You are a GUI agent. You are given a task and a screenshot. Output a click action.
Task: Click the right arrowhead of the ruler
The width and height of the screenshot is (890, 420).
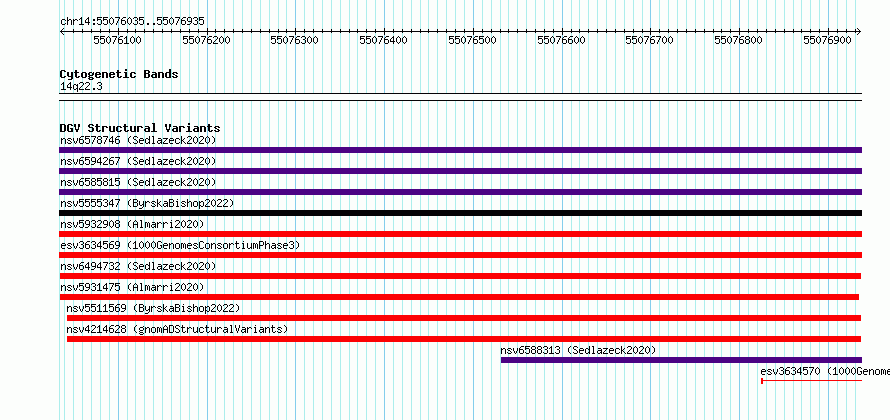tap(859, 31)
